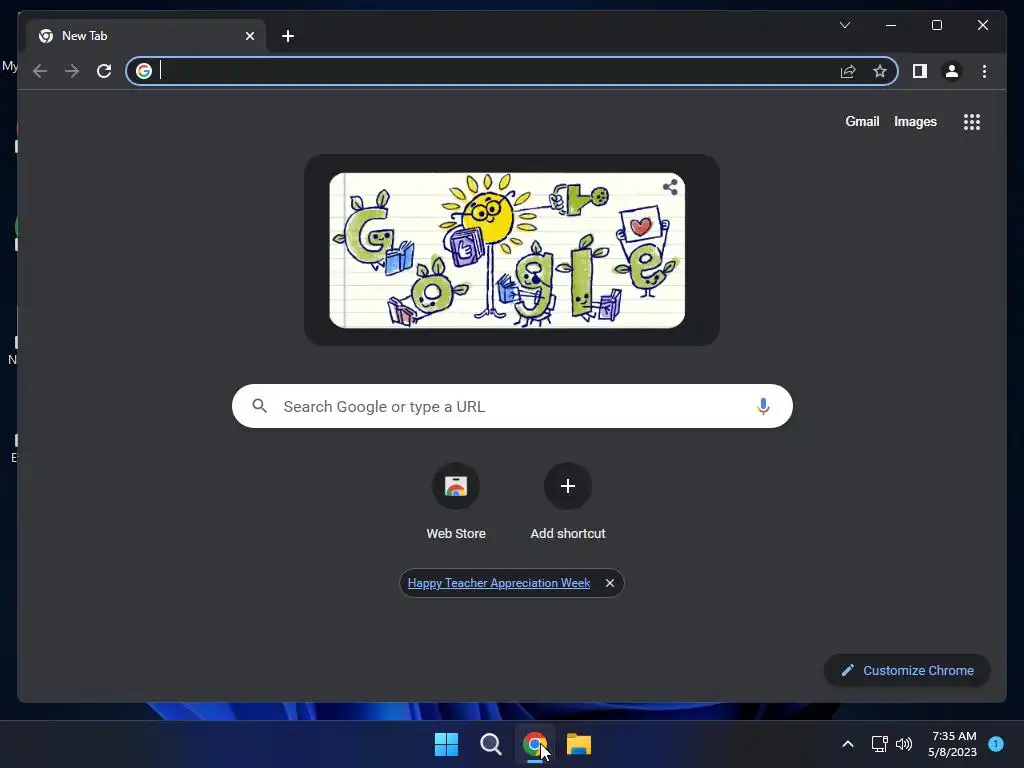
Task: Click the browser back arrow
Action: click(40, 71)
